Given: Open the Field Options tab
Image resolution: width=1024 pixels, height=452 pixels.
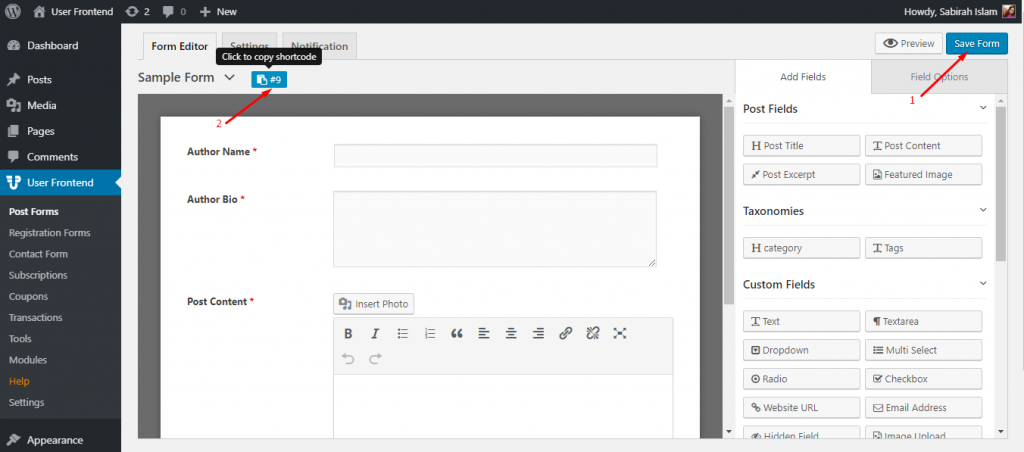Looking at the screenshot, I should pyautogui.click(x=939, y=77).
